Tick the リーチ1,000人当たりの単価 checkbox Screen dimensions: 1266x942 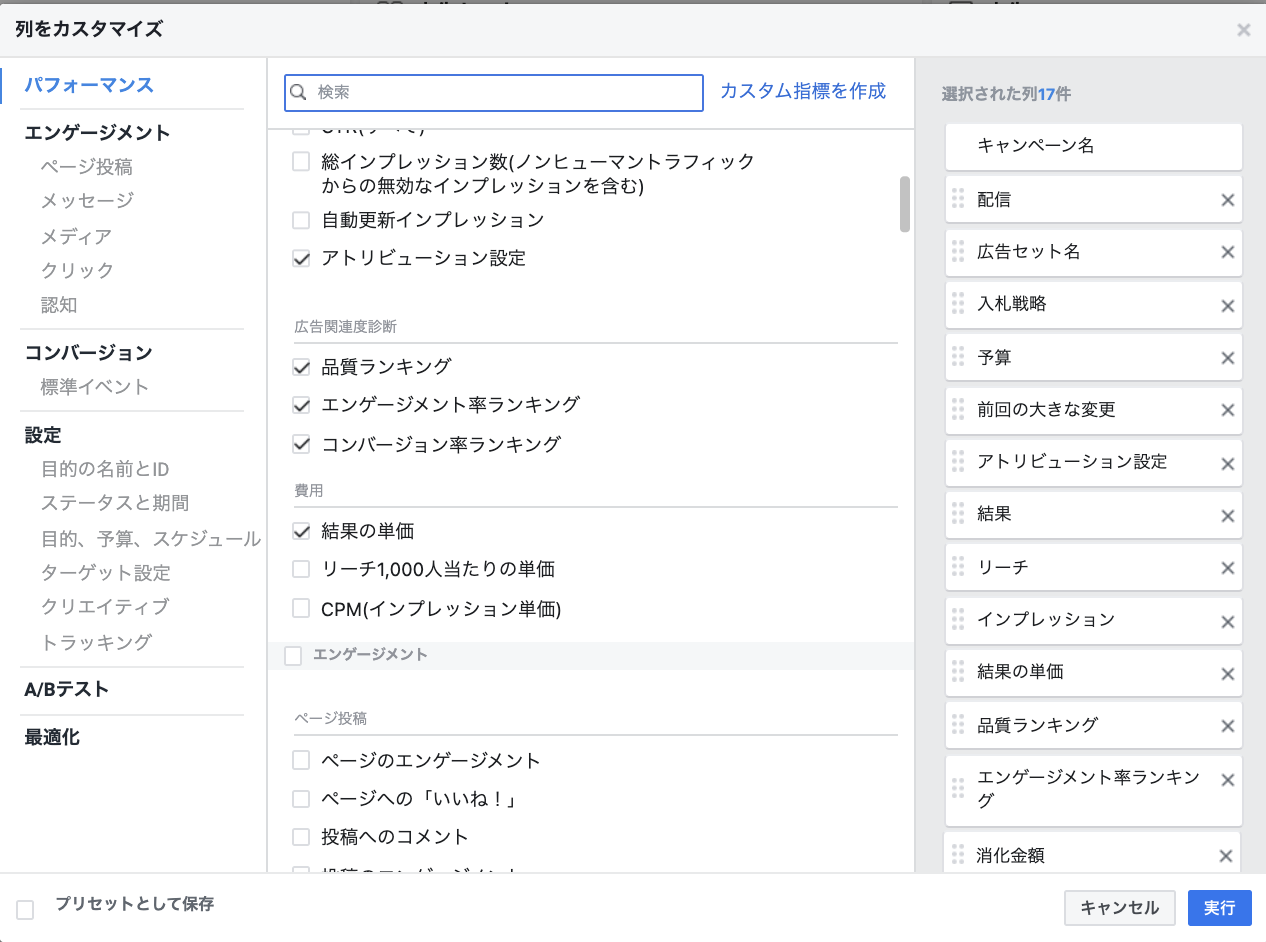(x=301, y=569)
